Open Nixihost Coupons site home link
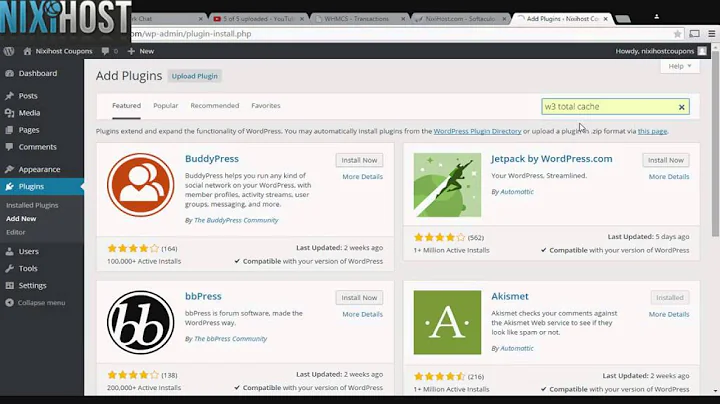Screen dimensions: 720x404 point(58,51)
